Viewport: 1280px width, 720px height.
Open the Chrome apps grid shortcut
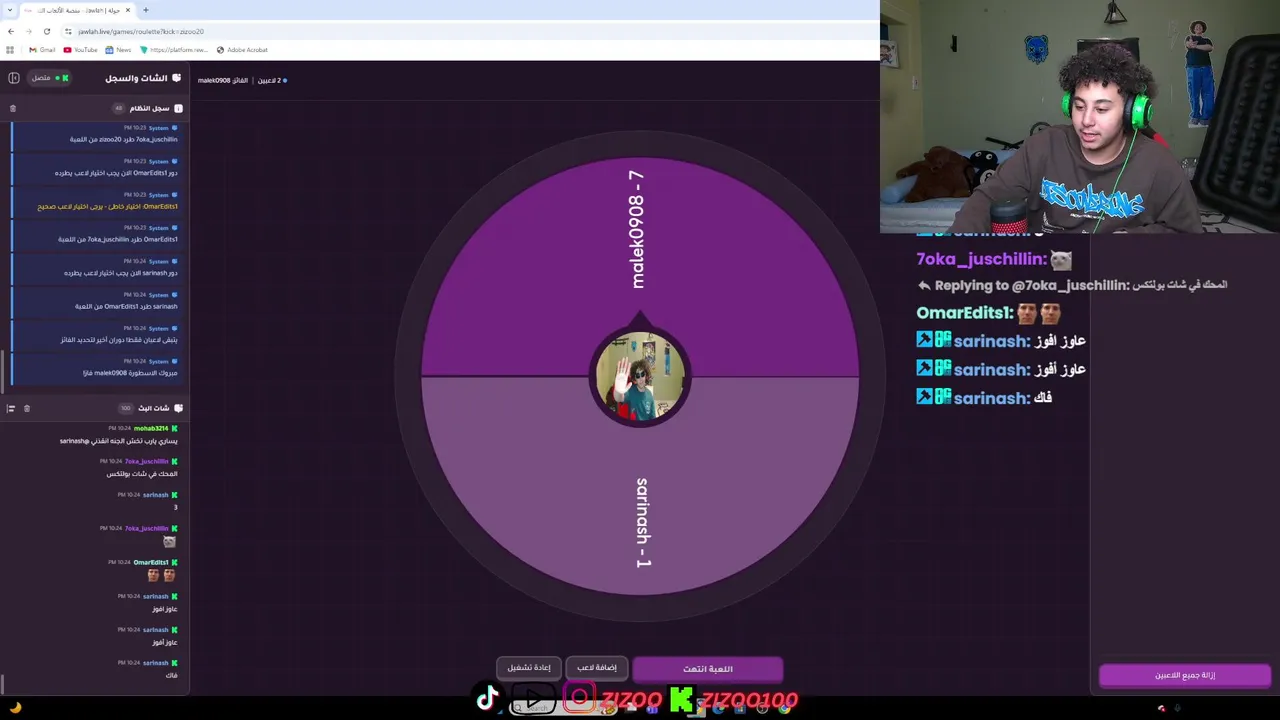10,49
